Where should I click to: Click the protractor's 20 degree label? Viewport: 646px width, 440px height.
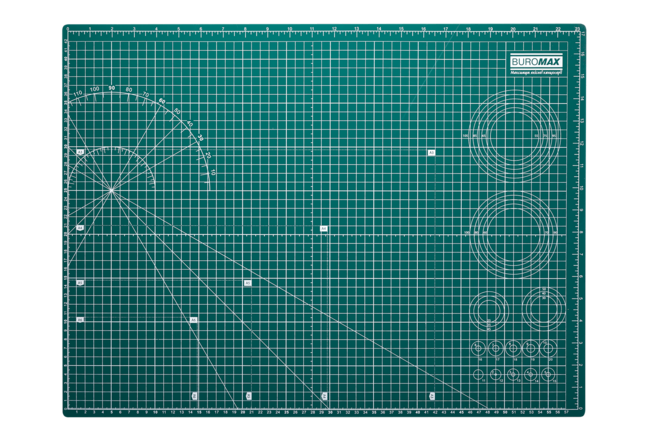click(x=208, y=155)
